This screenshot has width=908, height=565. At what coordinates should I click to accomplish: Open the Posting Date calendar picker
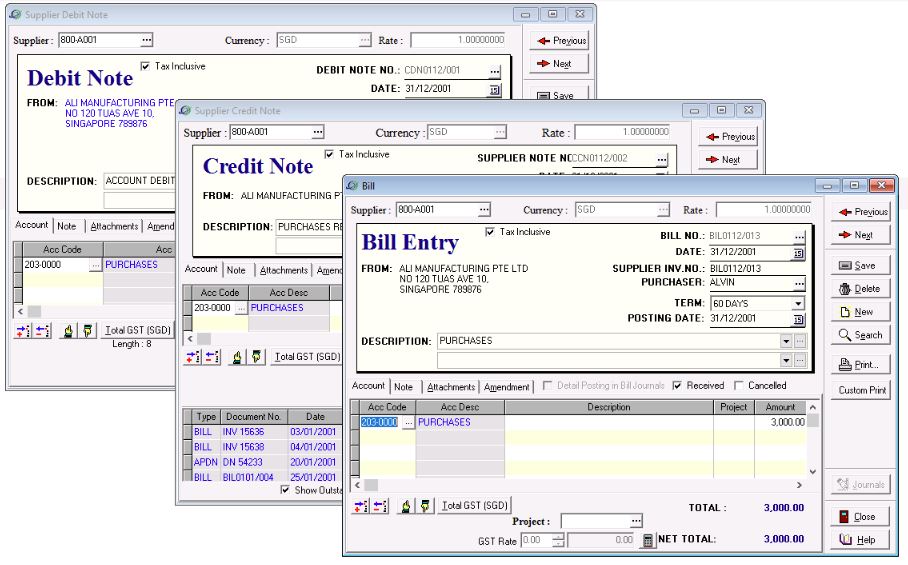(798, 319)
